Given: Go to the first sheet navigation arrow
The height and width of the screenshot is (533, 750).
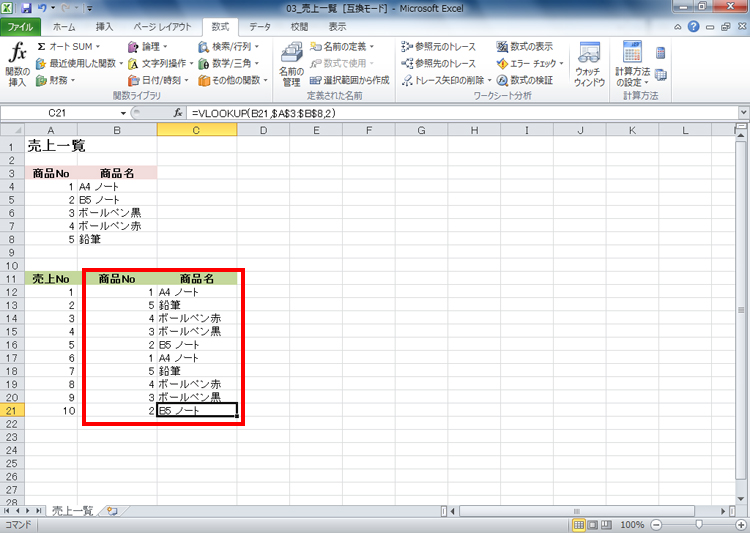Looking at the screenshot, I should pyautogui.click(x=7, y=511).
